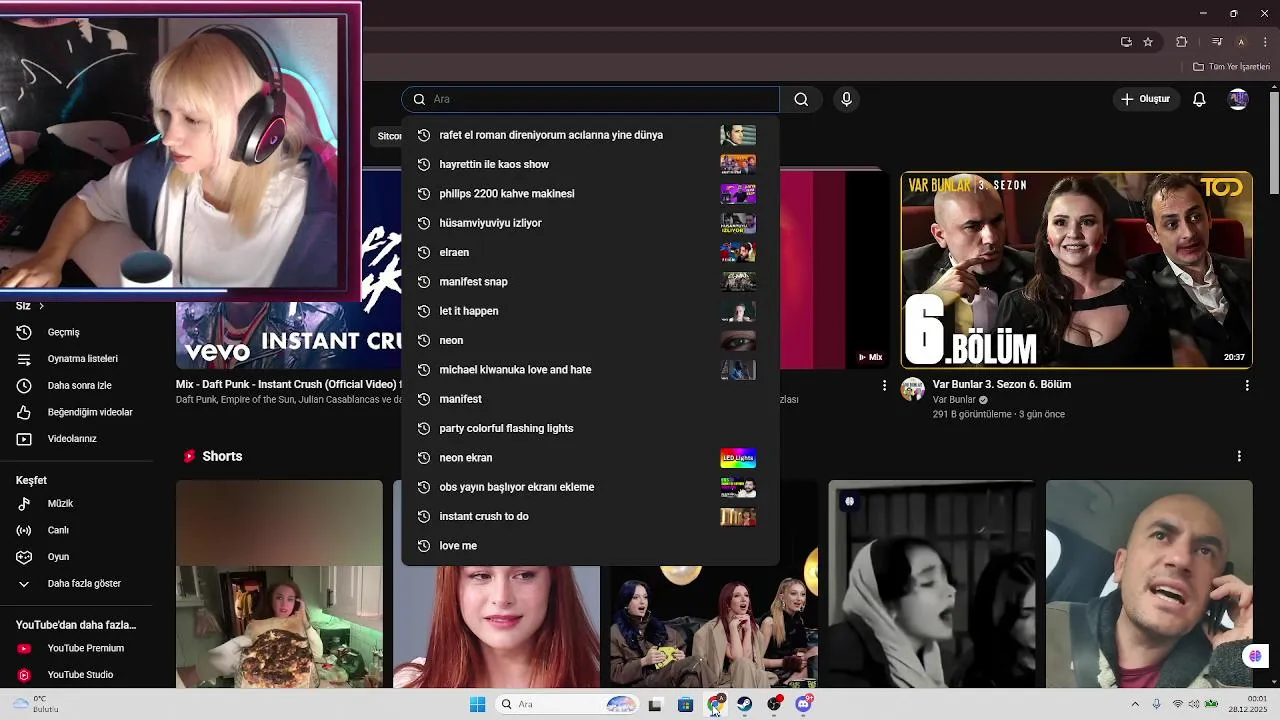Open the Chrome extensions puzzle icon
The height and width of the screenshot is (720, 1280).
(x=1182, y=42)
